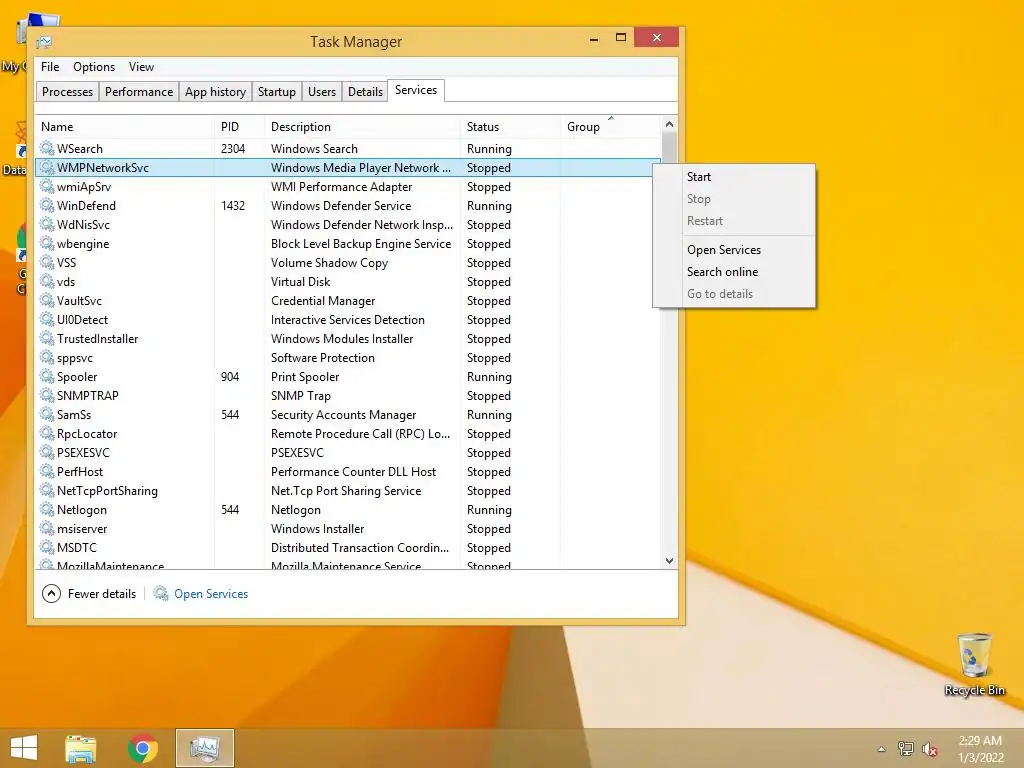Click the Task Manager title bar icon
Image resolution: width=1024 pixels, height=768 pixels.
point(44,42)
